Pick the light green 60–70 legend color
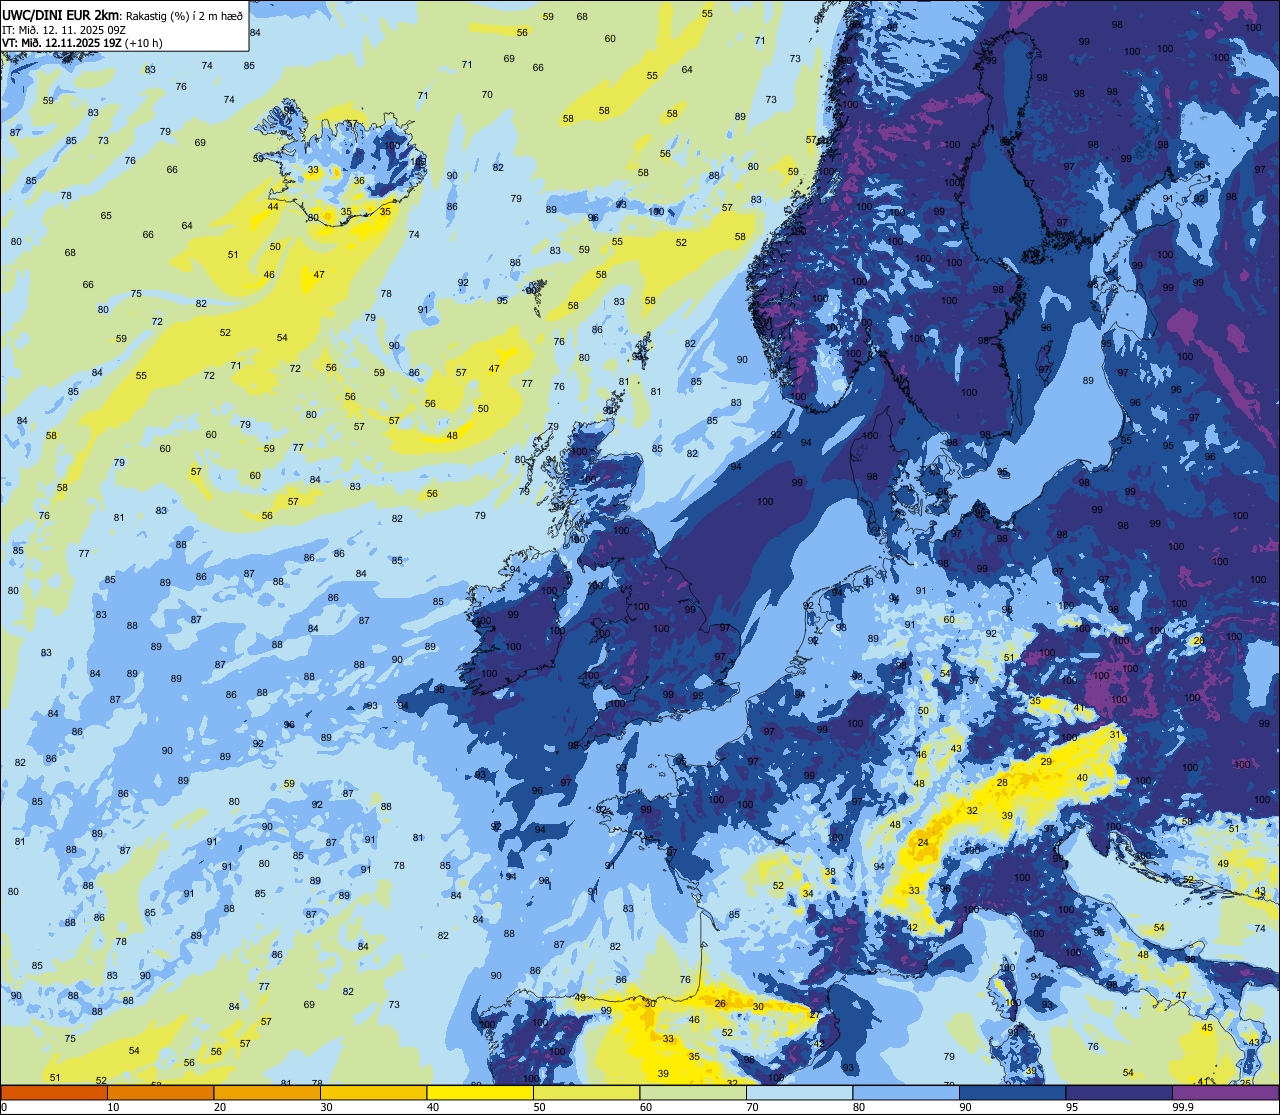 693,1092
